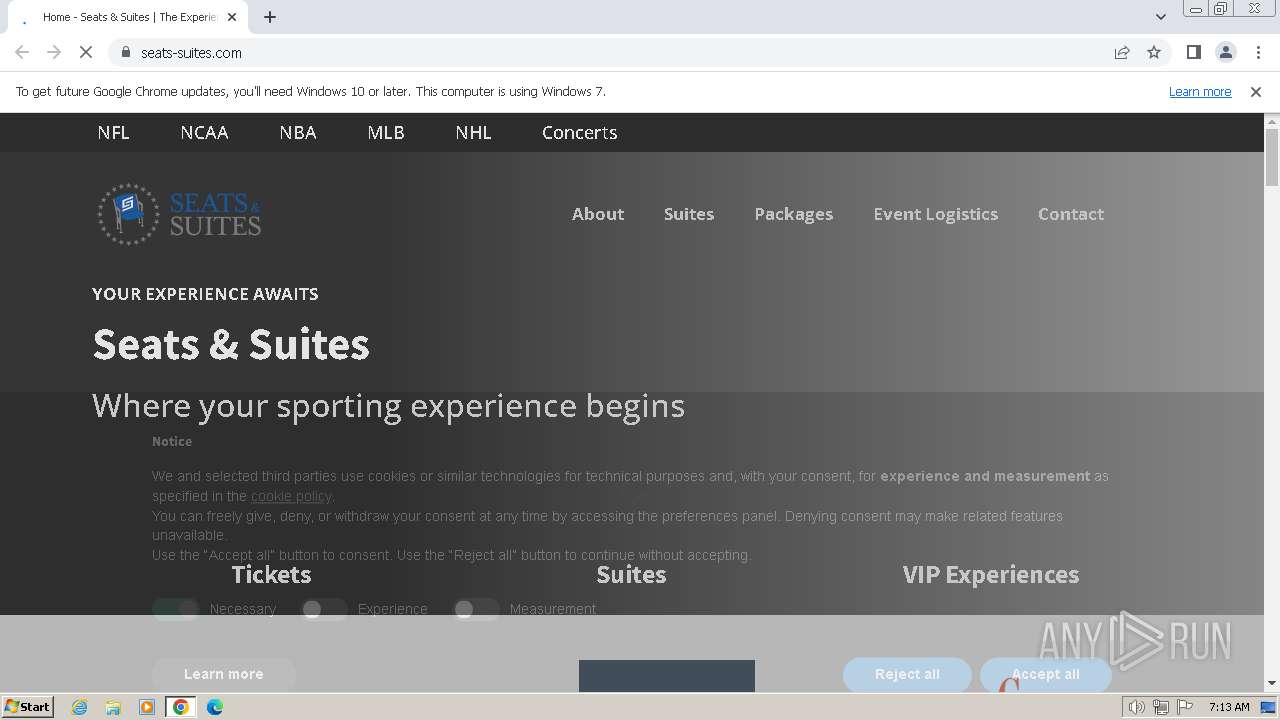Screen dimensions: 1280x720
Task: Go to the About page
Action: (x=598, y=214)
